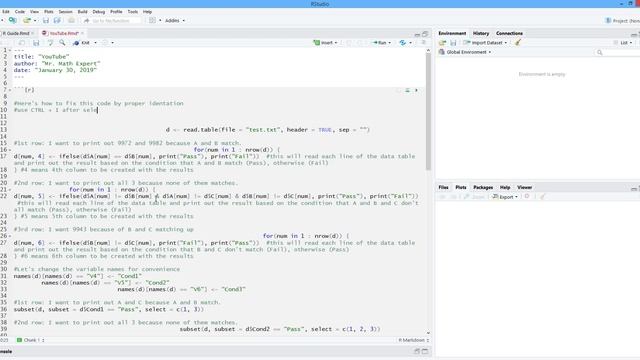This screenshot has height=360, width=640.
Task: Toggle document outline icon
Action: click(424, 43)
